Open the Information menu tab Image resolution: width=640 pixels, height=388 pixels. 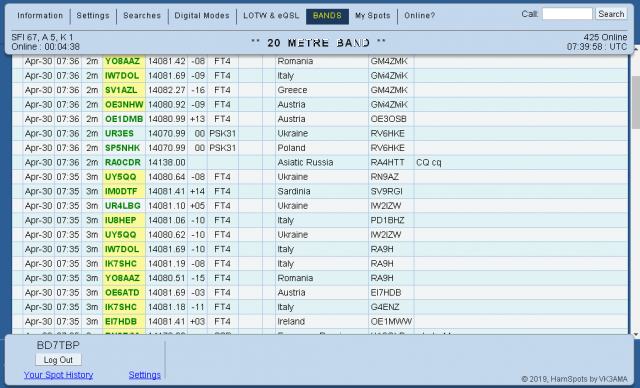[x=40, y=16]
